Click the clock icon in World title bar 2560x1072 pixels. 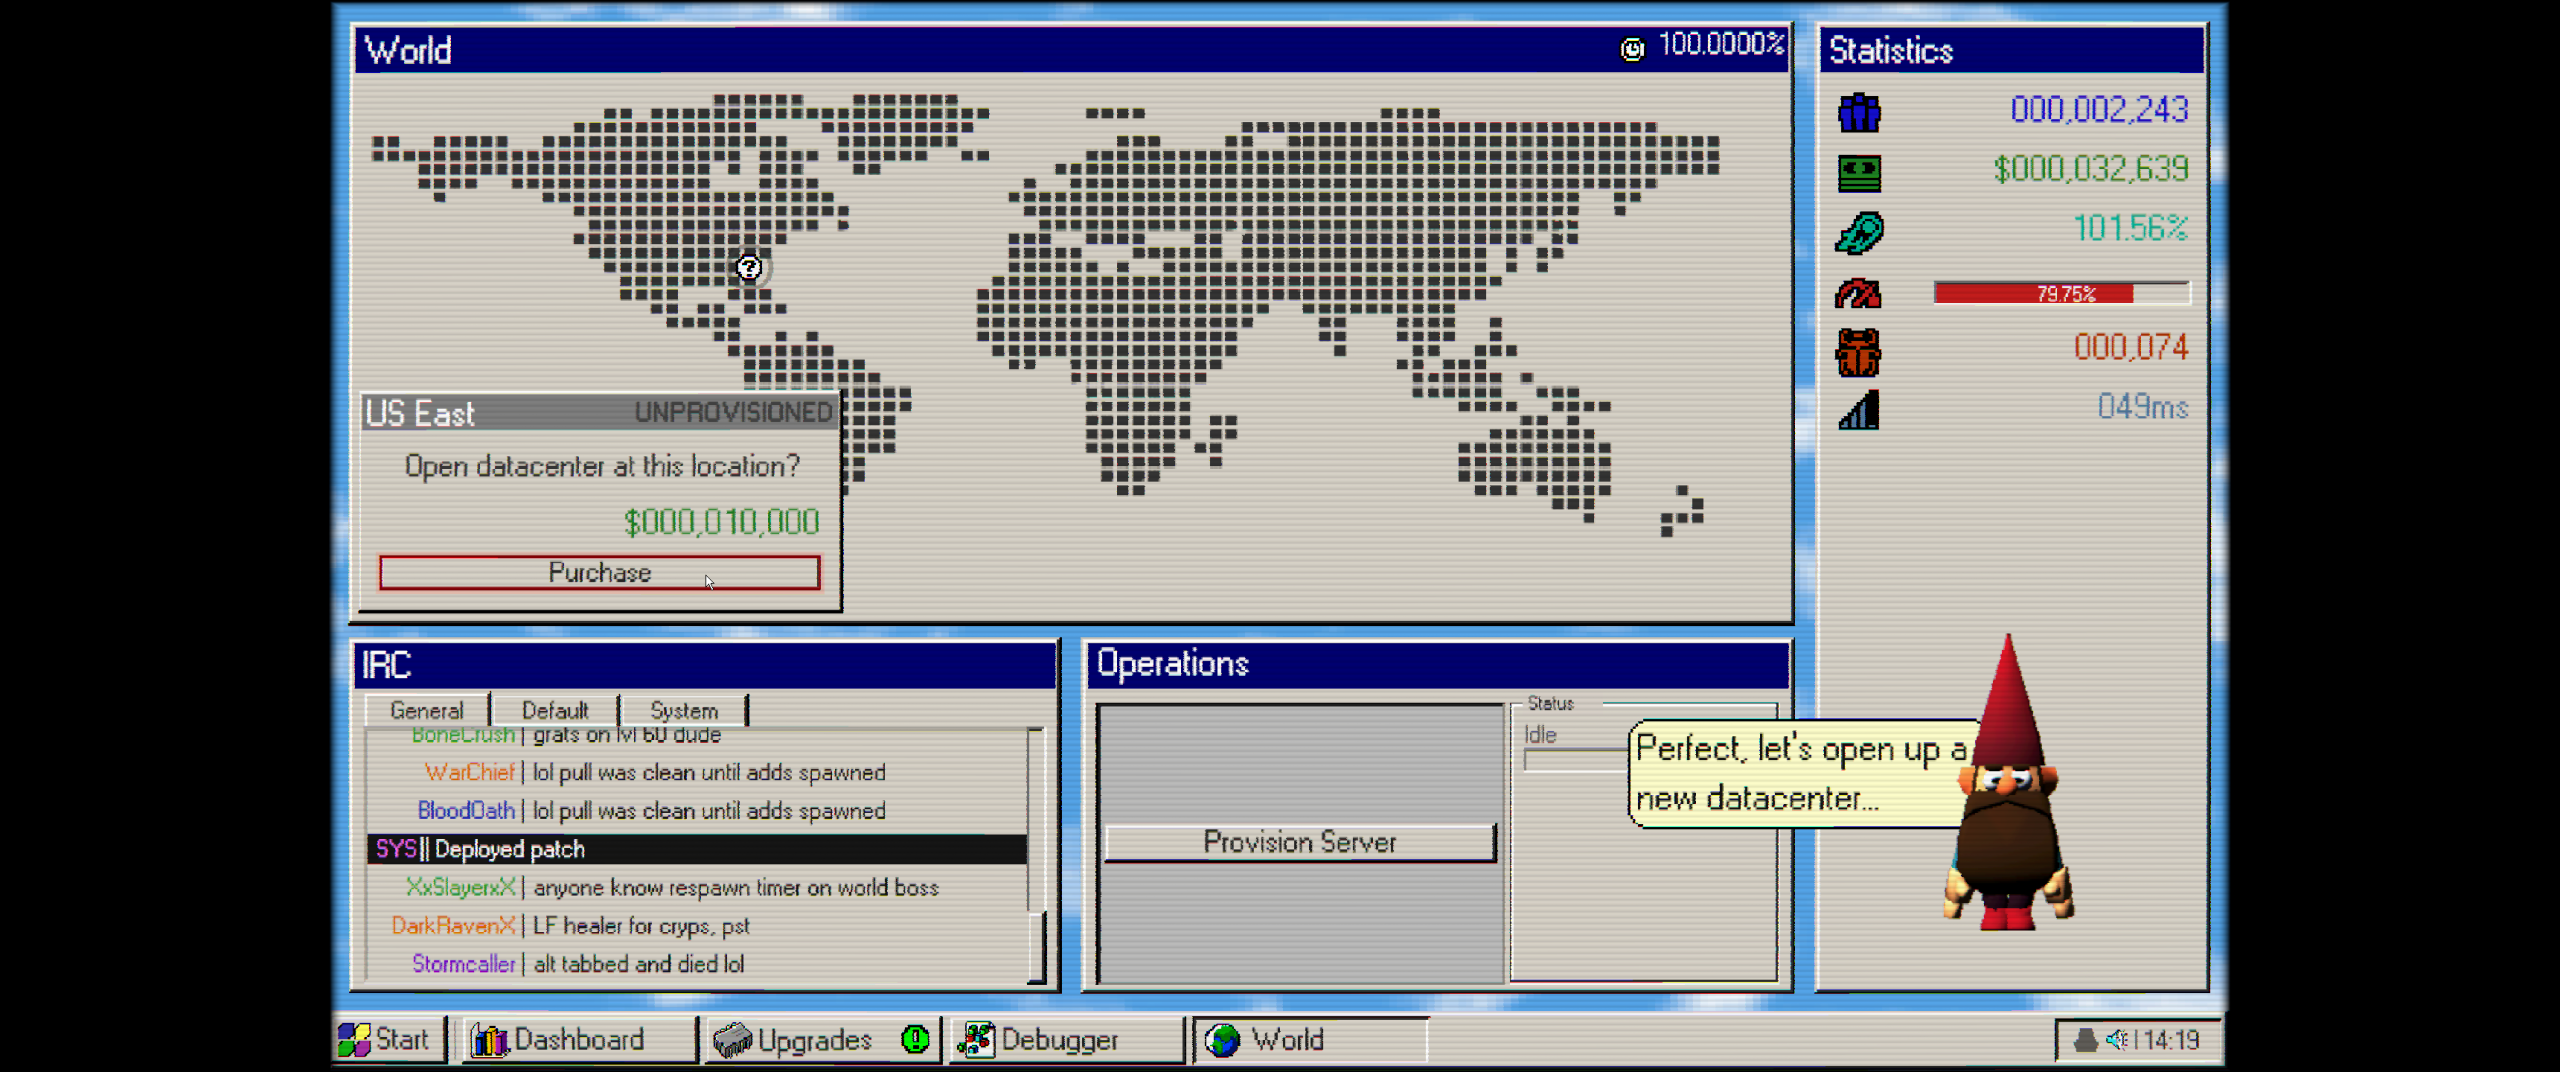1632,48
